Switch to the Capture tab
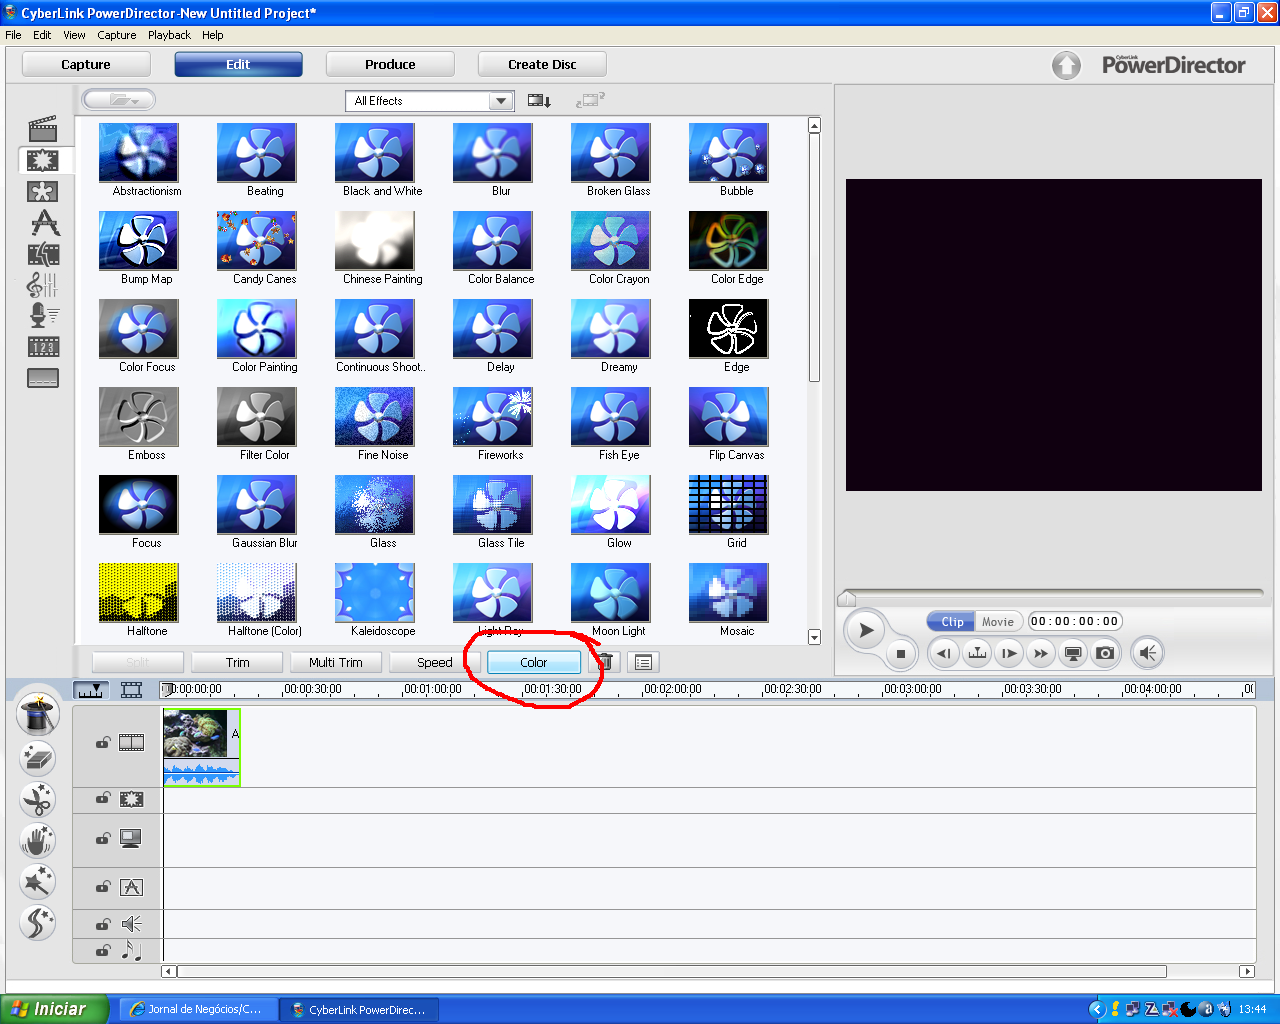Image resolution: width=1280 pixels, height=1024 pixels. coord(86,64)
